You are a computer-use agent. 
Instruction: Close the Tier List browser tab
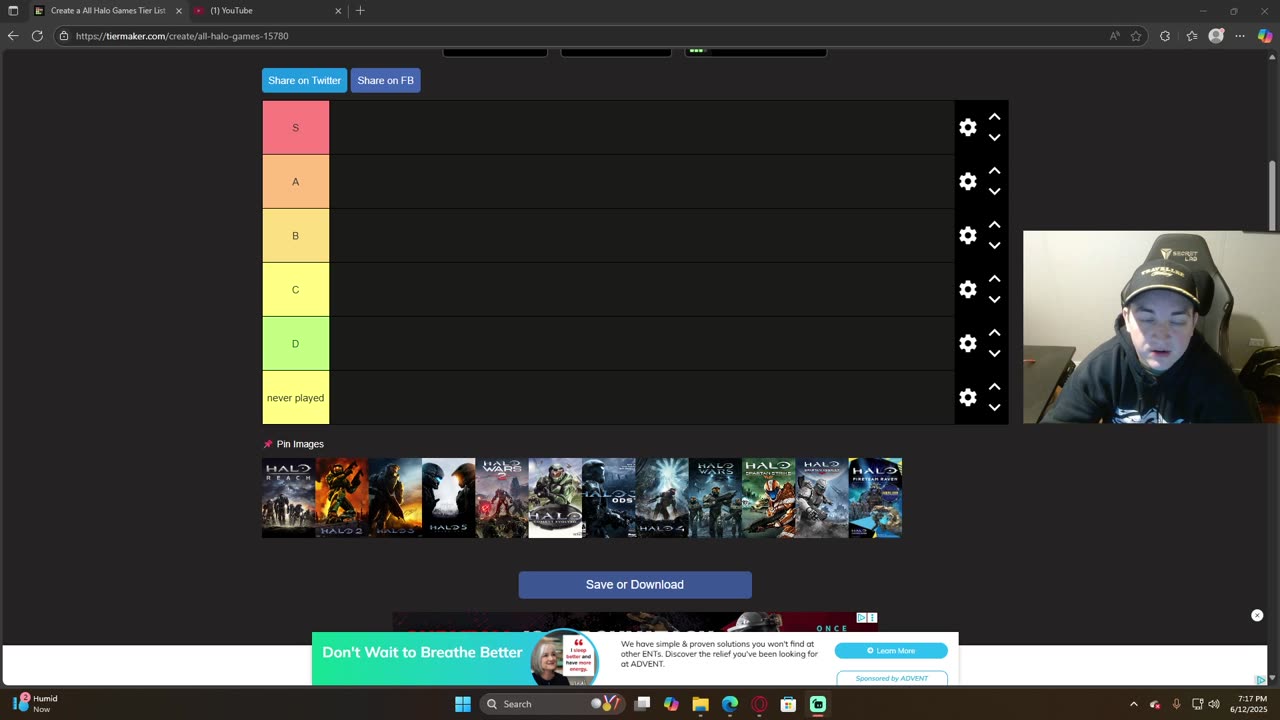click(179, 11)
